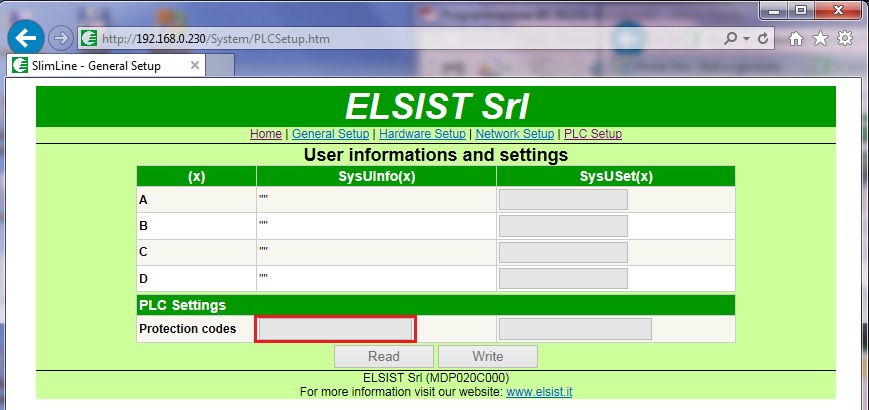Click the Read button
Image resolution: width=869 pixels, height=410 pixels.
click(x=384, y=356)
